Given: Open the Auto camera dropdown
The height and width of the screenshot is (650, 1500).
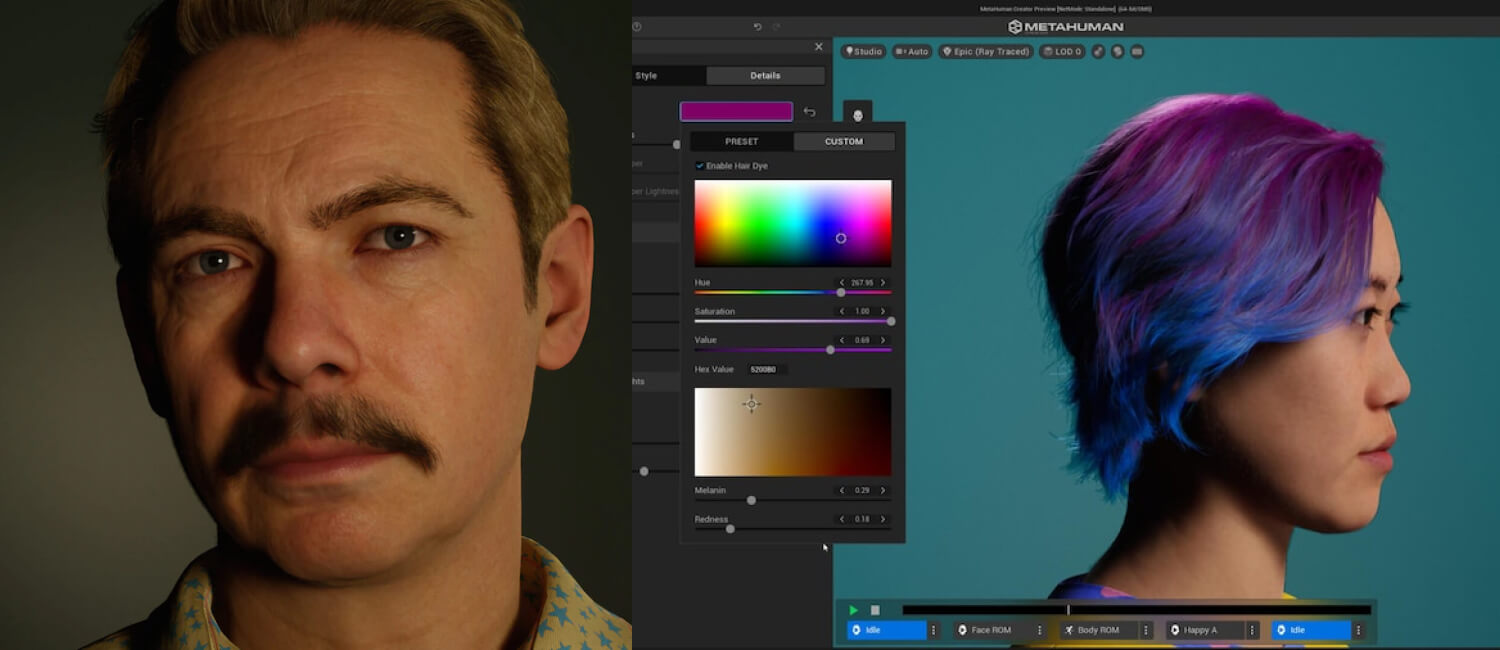Looking at the screenshot, I should (911, 51).
